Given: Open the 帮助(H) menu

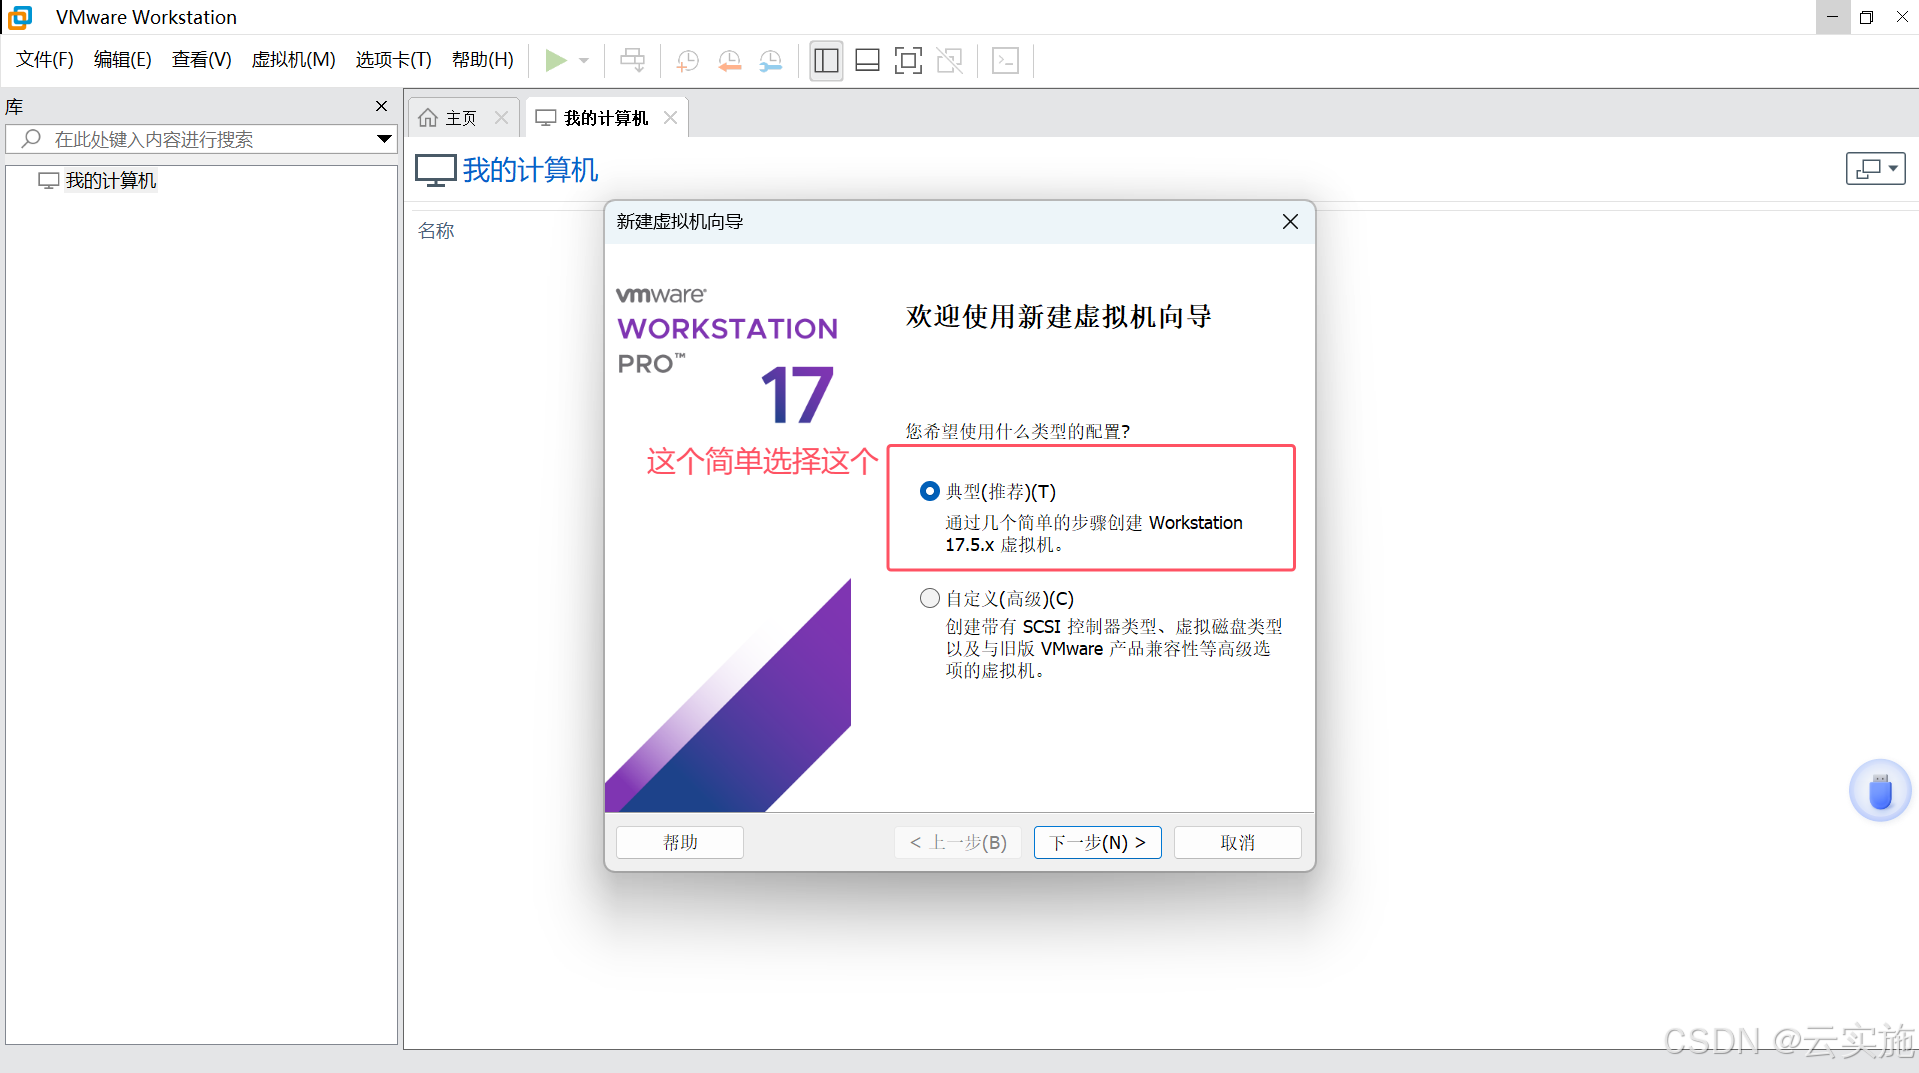Looking at the screenshot, I should coord(482,60).
